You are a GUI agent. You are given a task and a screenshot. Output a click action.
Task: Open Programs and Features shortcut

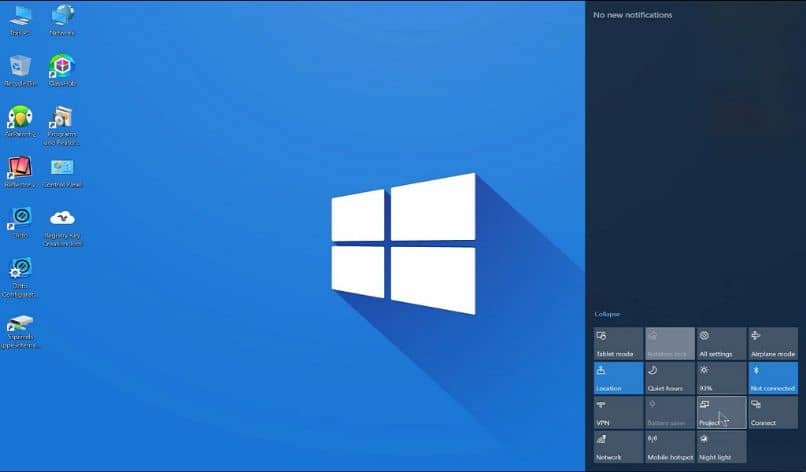pos(62,126)
